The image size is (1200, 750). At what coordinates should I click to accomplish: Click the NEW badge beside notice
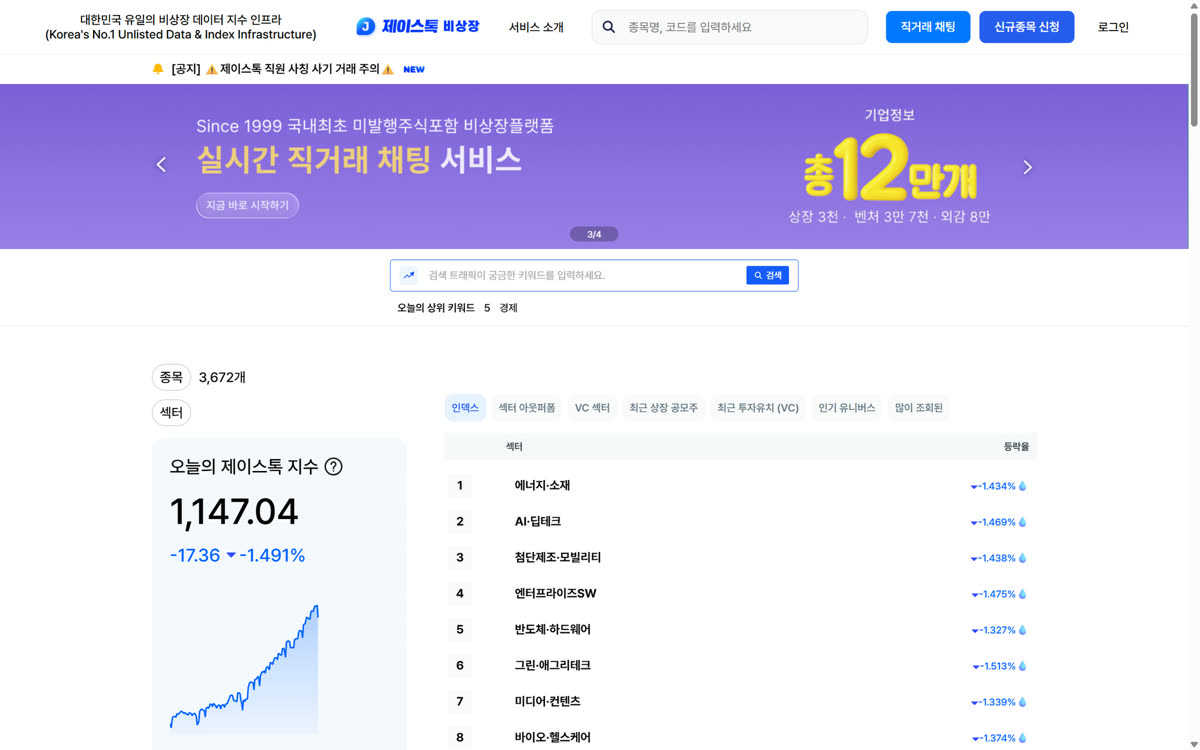[414, 70]
